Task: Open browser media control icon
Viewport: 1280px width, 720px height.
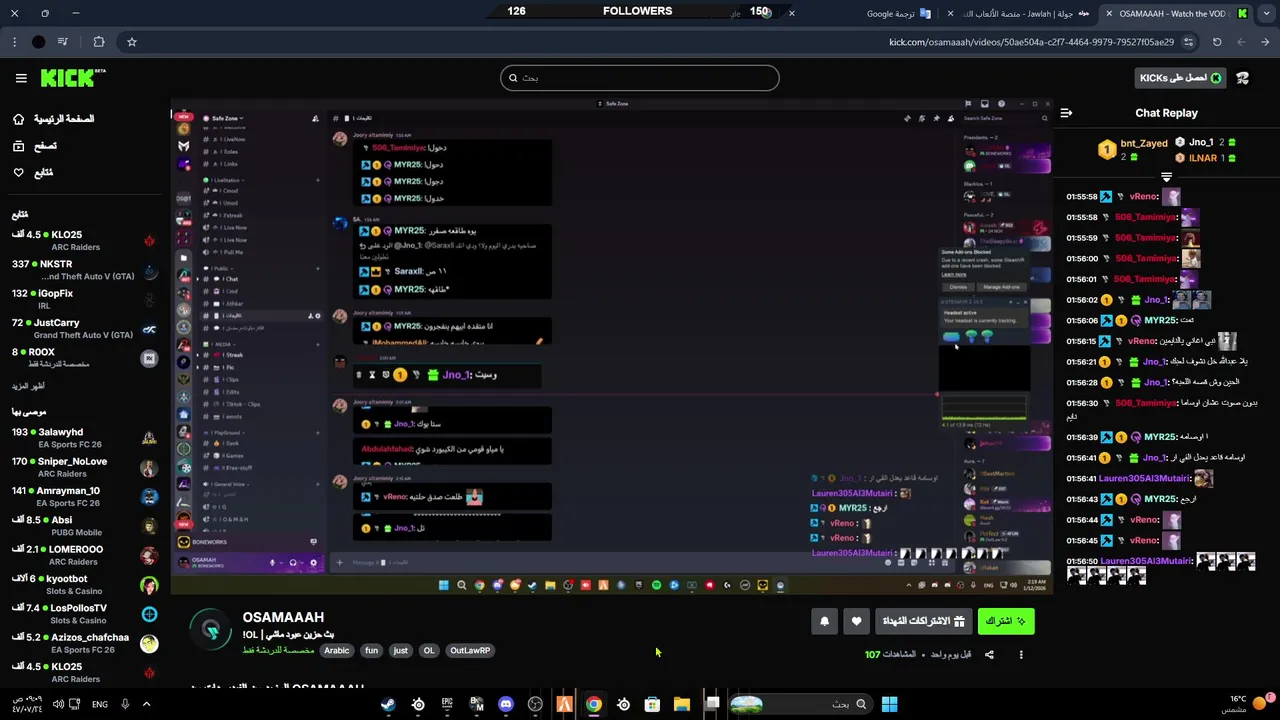Action: point(63,42)
